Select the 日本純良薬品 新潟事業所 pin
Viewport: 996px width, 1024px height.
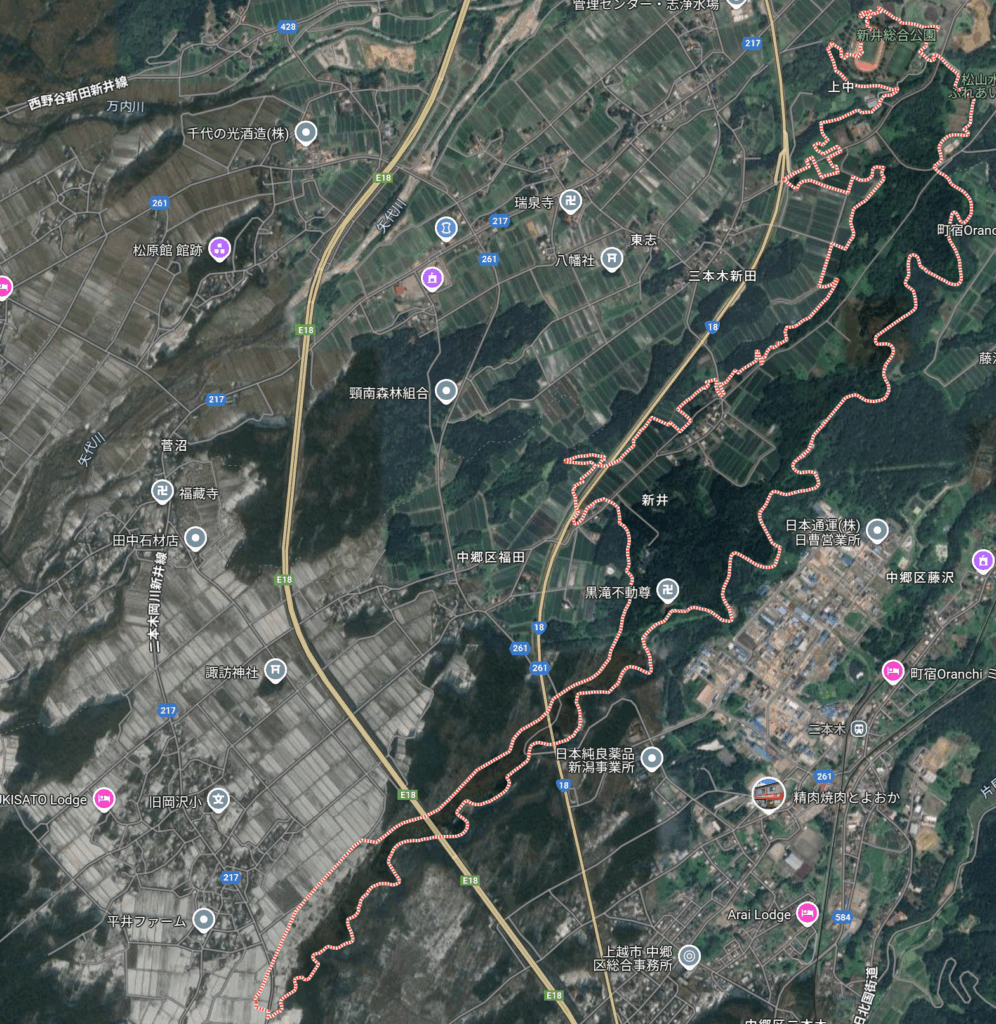click(x=651, y=759)
